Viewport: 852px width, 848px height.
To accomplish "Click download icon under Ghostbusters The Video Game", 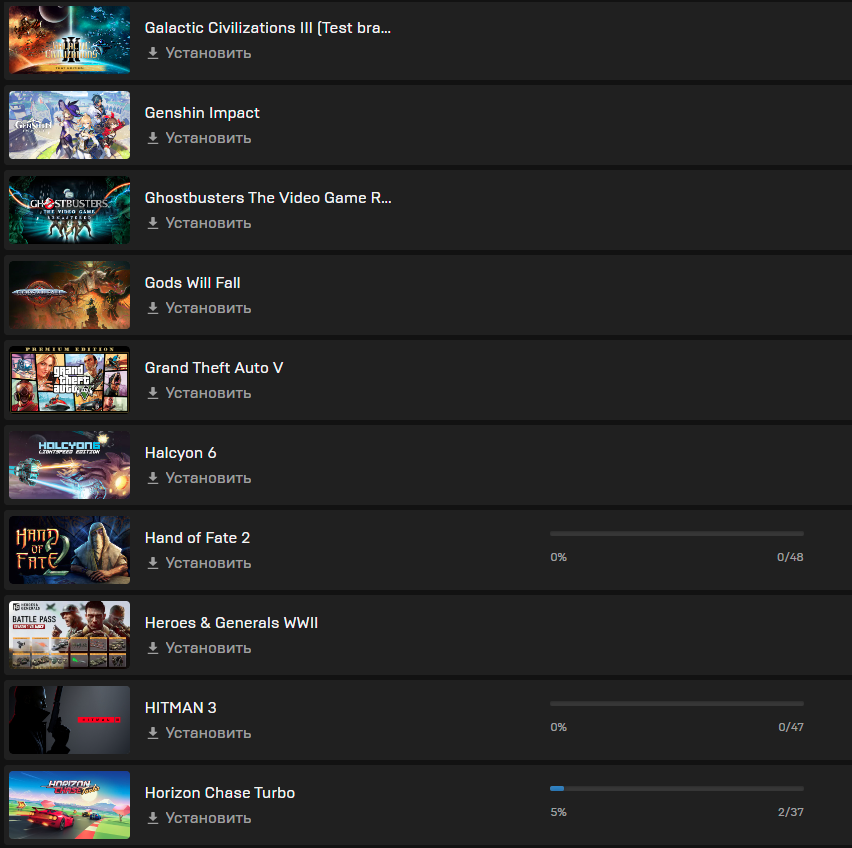I will click(x=153, y=223).
